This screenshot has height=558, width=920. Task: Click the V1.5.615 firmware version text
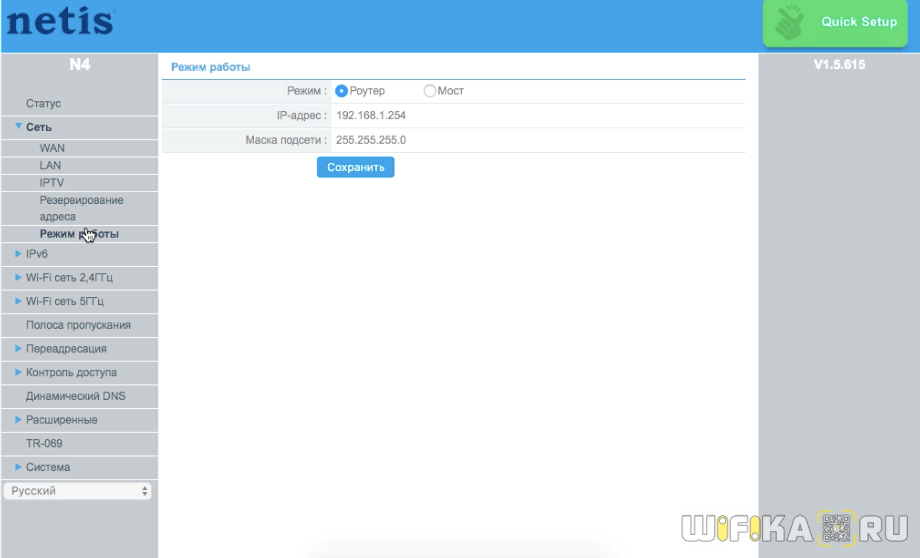[x=839, y=65]
